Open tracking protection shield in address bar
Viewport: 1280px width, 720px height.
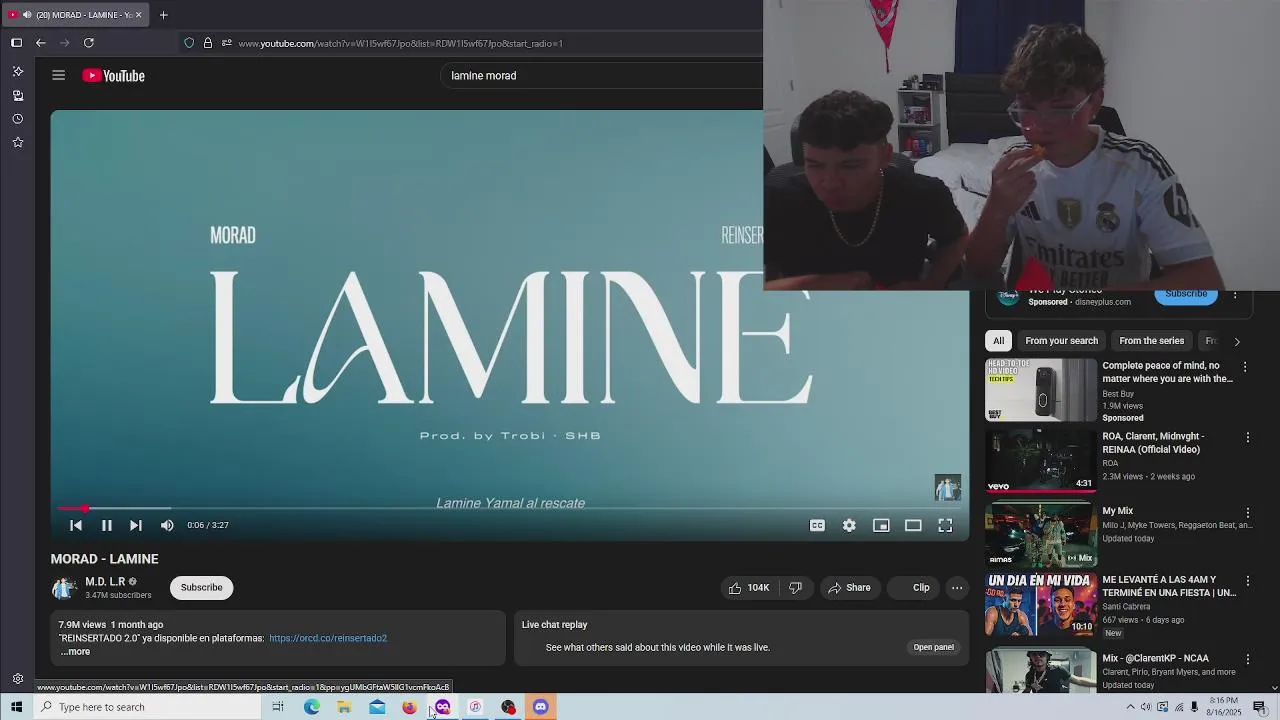coord(189,43)
